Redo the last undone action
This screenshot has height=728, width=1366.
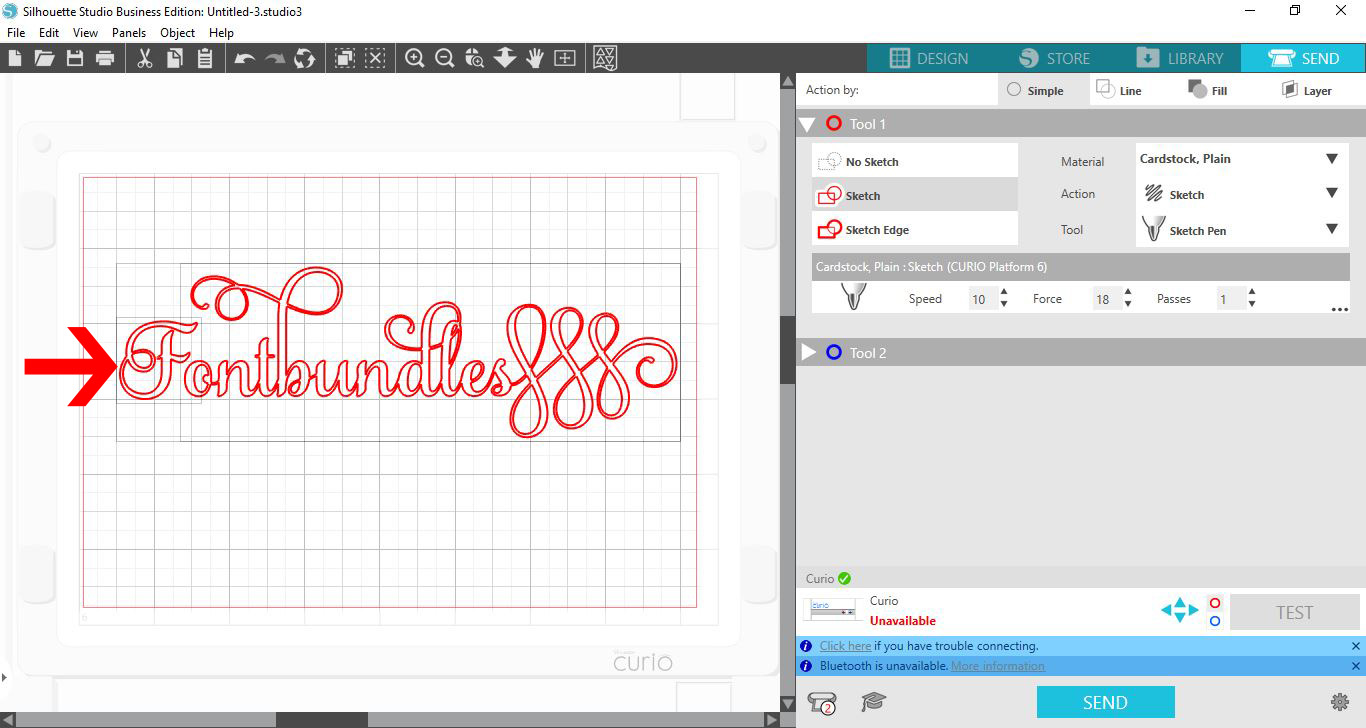(274, 58)
